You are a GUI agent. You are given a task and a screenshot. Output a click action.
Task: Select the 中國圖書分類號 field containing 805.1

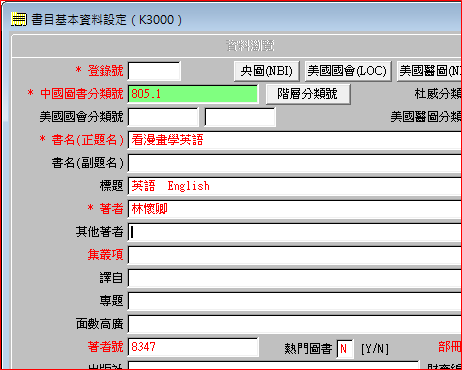point(193,94)
